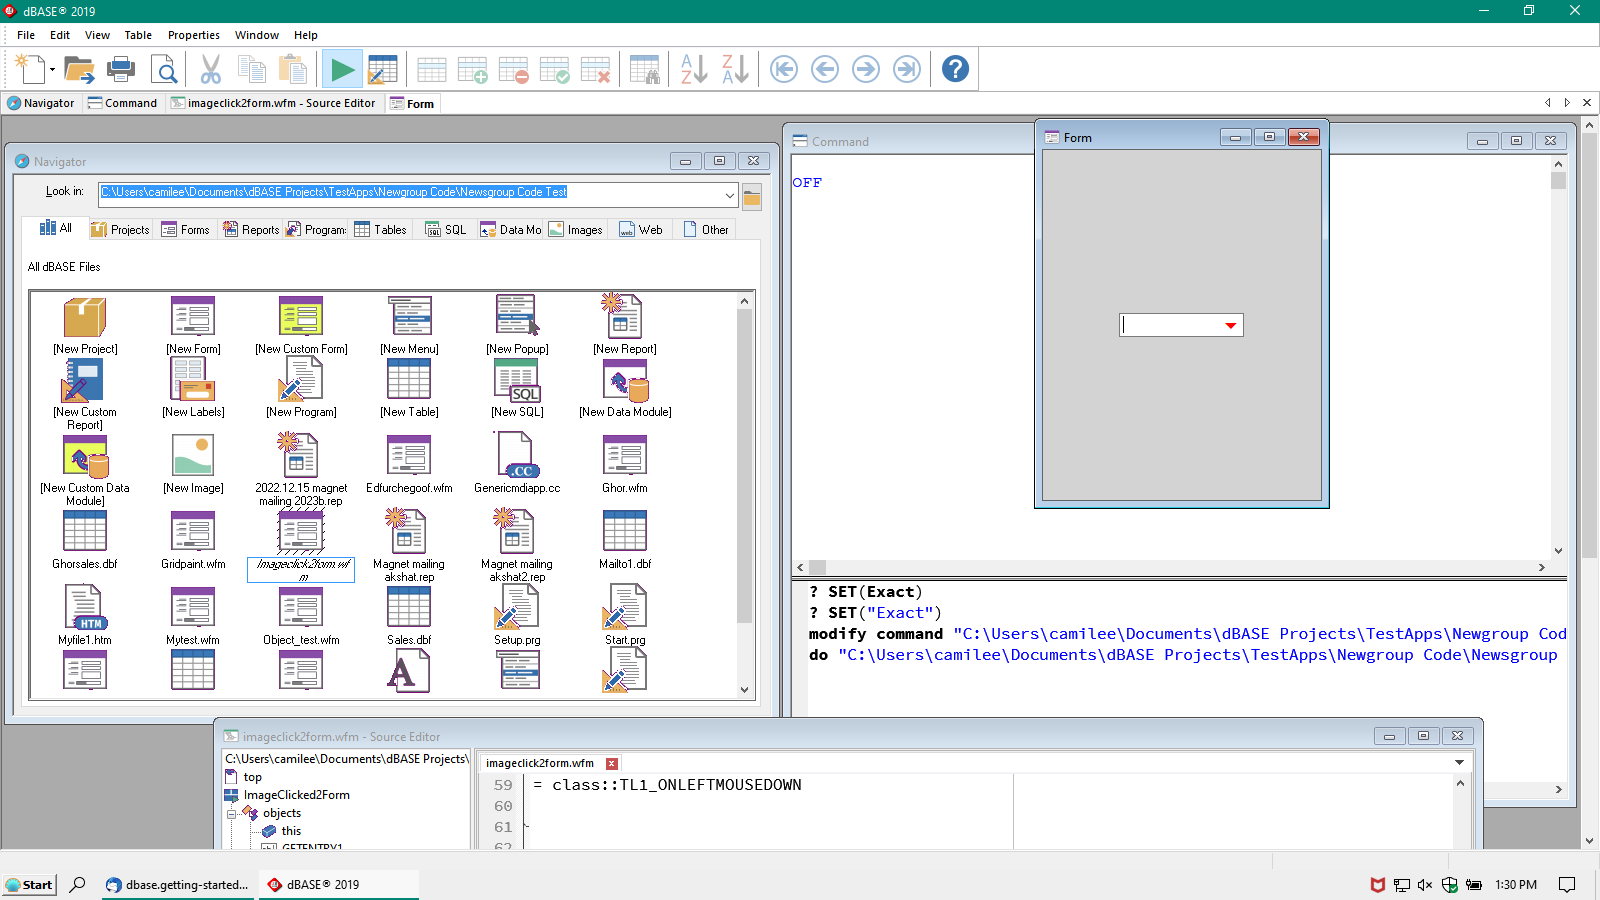Click the browse folder button beside Look in
The width and height of the screenshot is (1600, 900).
[752, 196]
